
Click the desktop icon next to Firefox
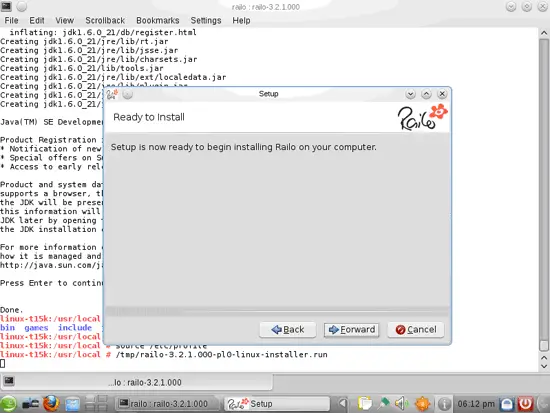73,404
